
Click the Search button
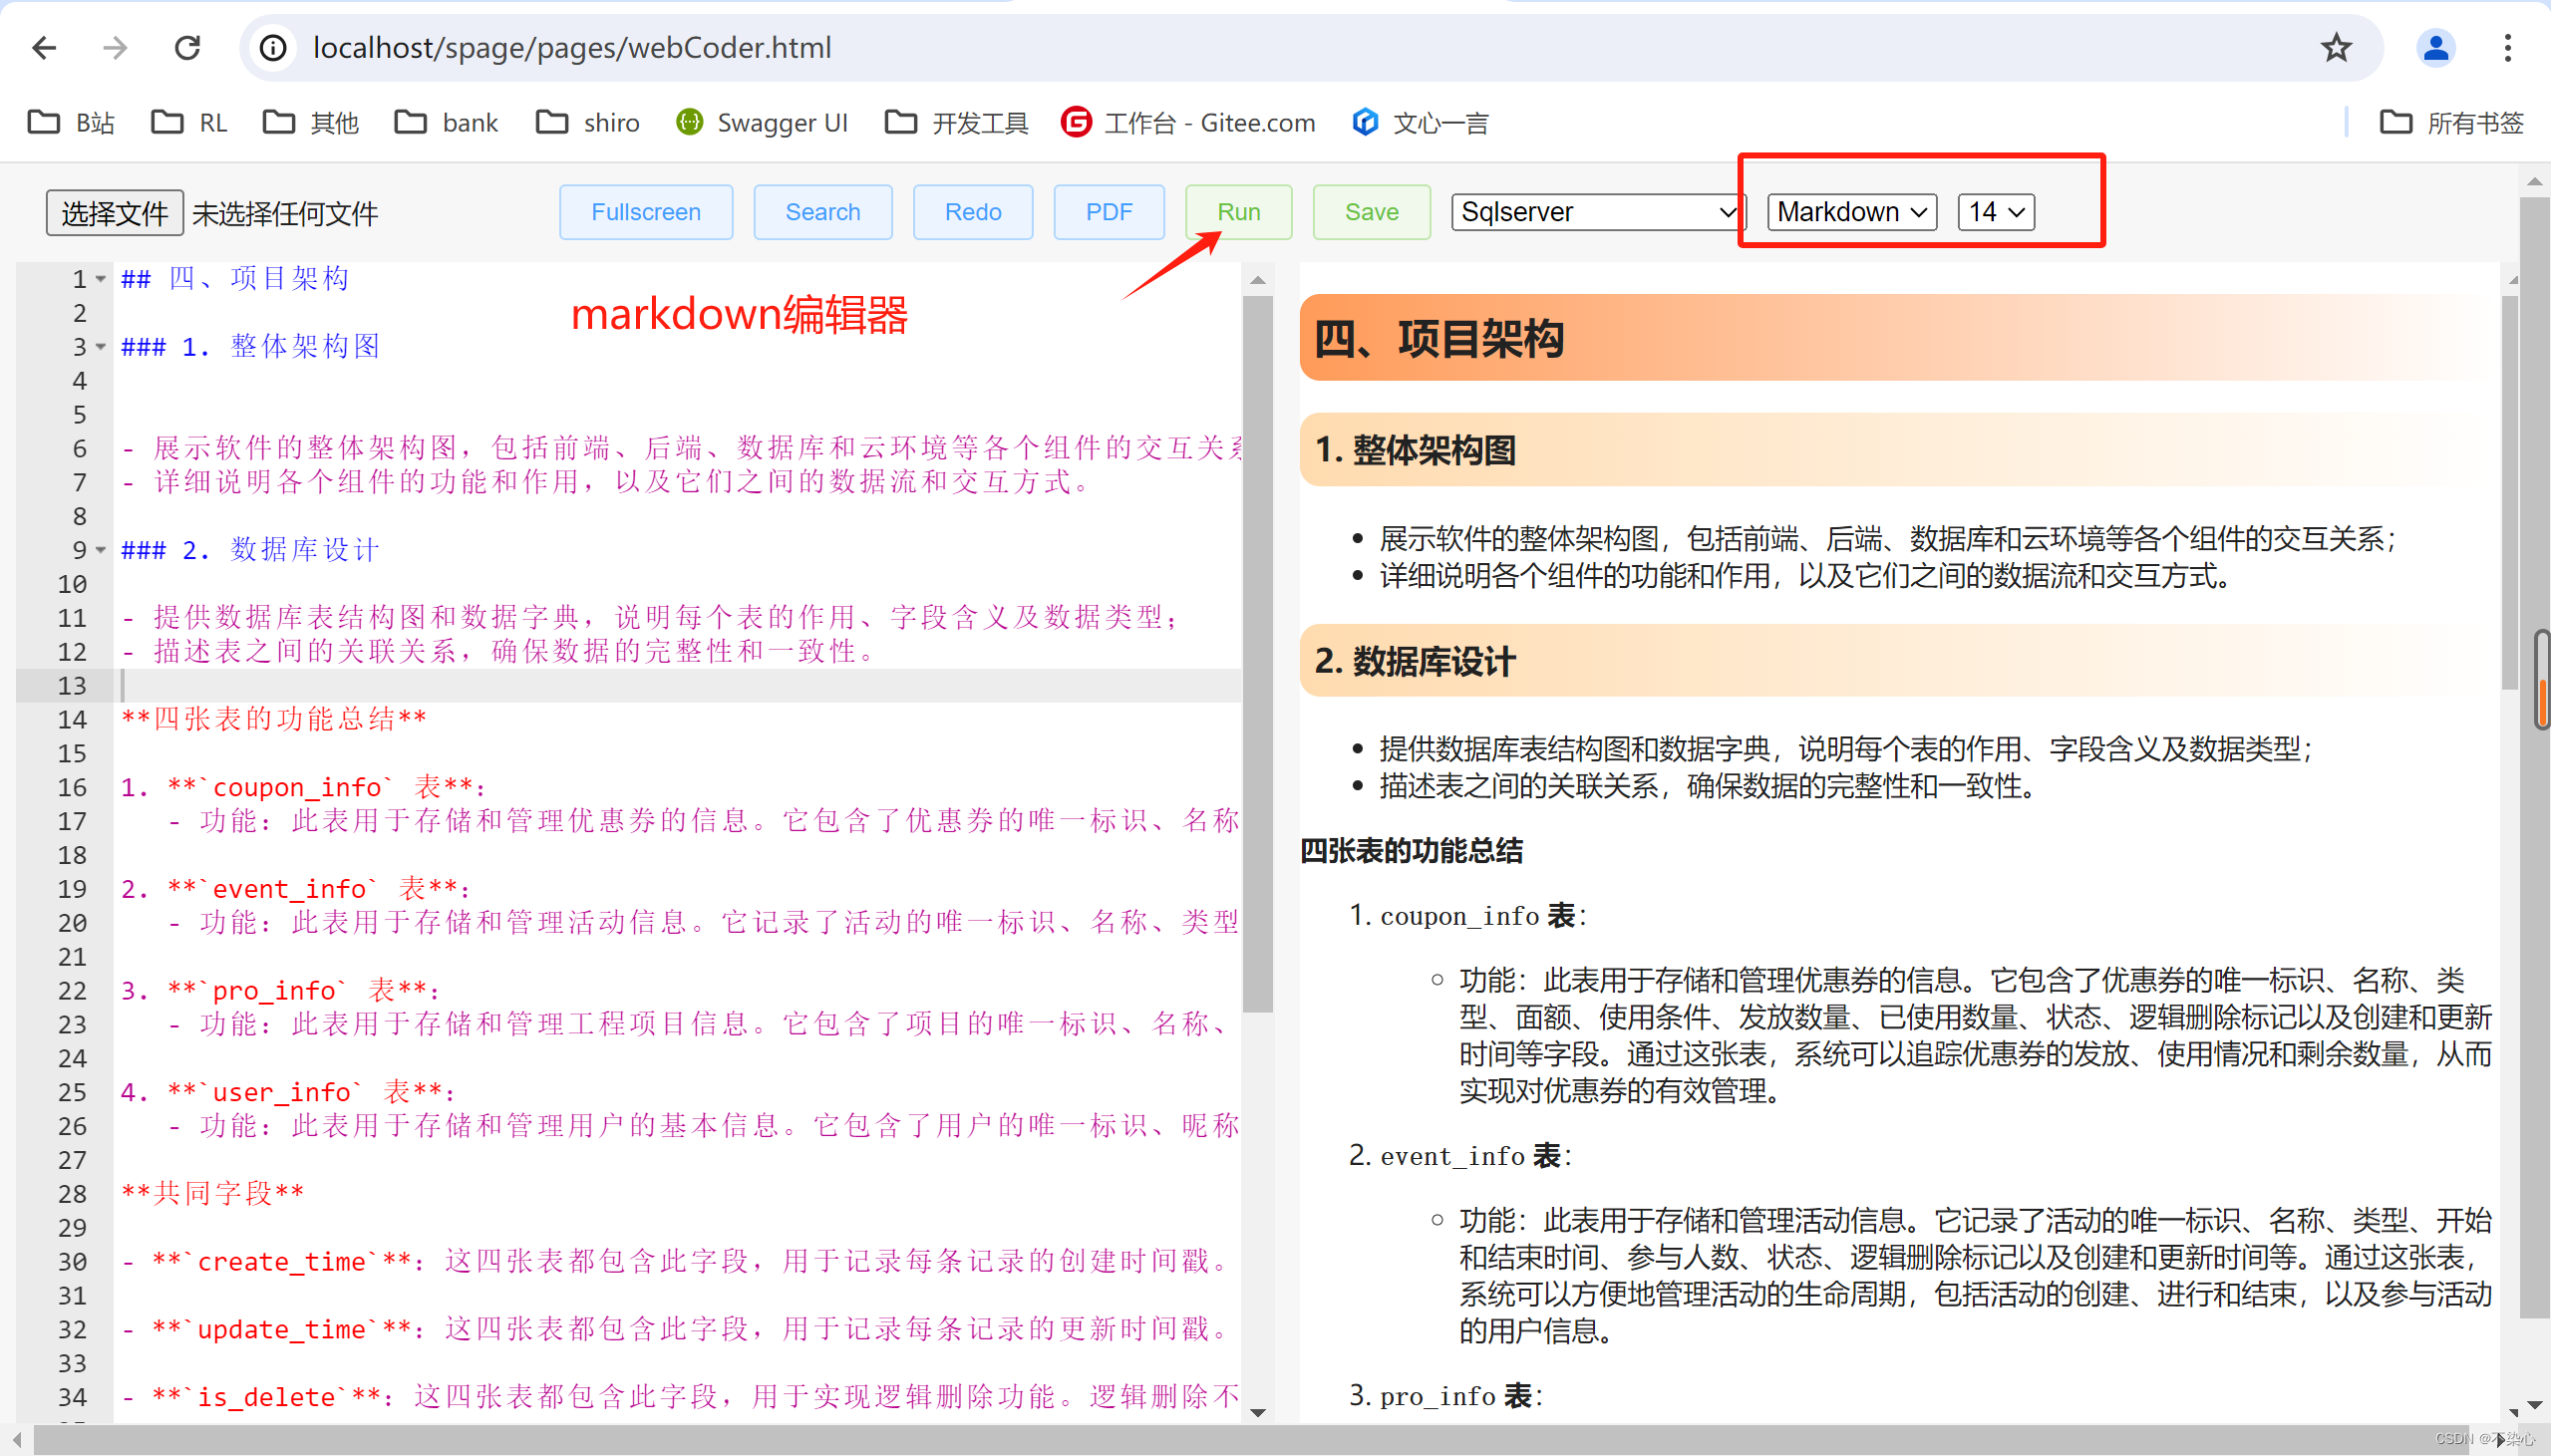tap(823, 212)
